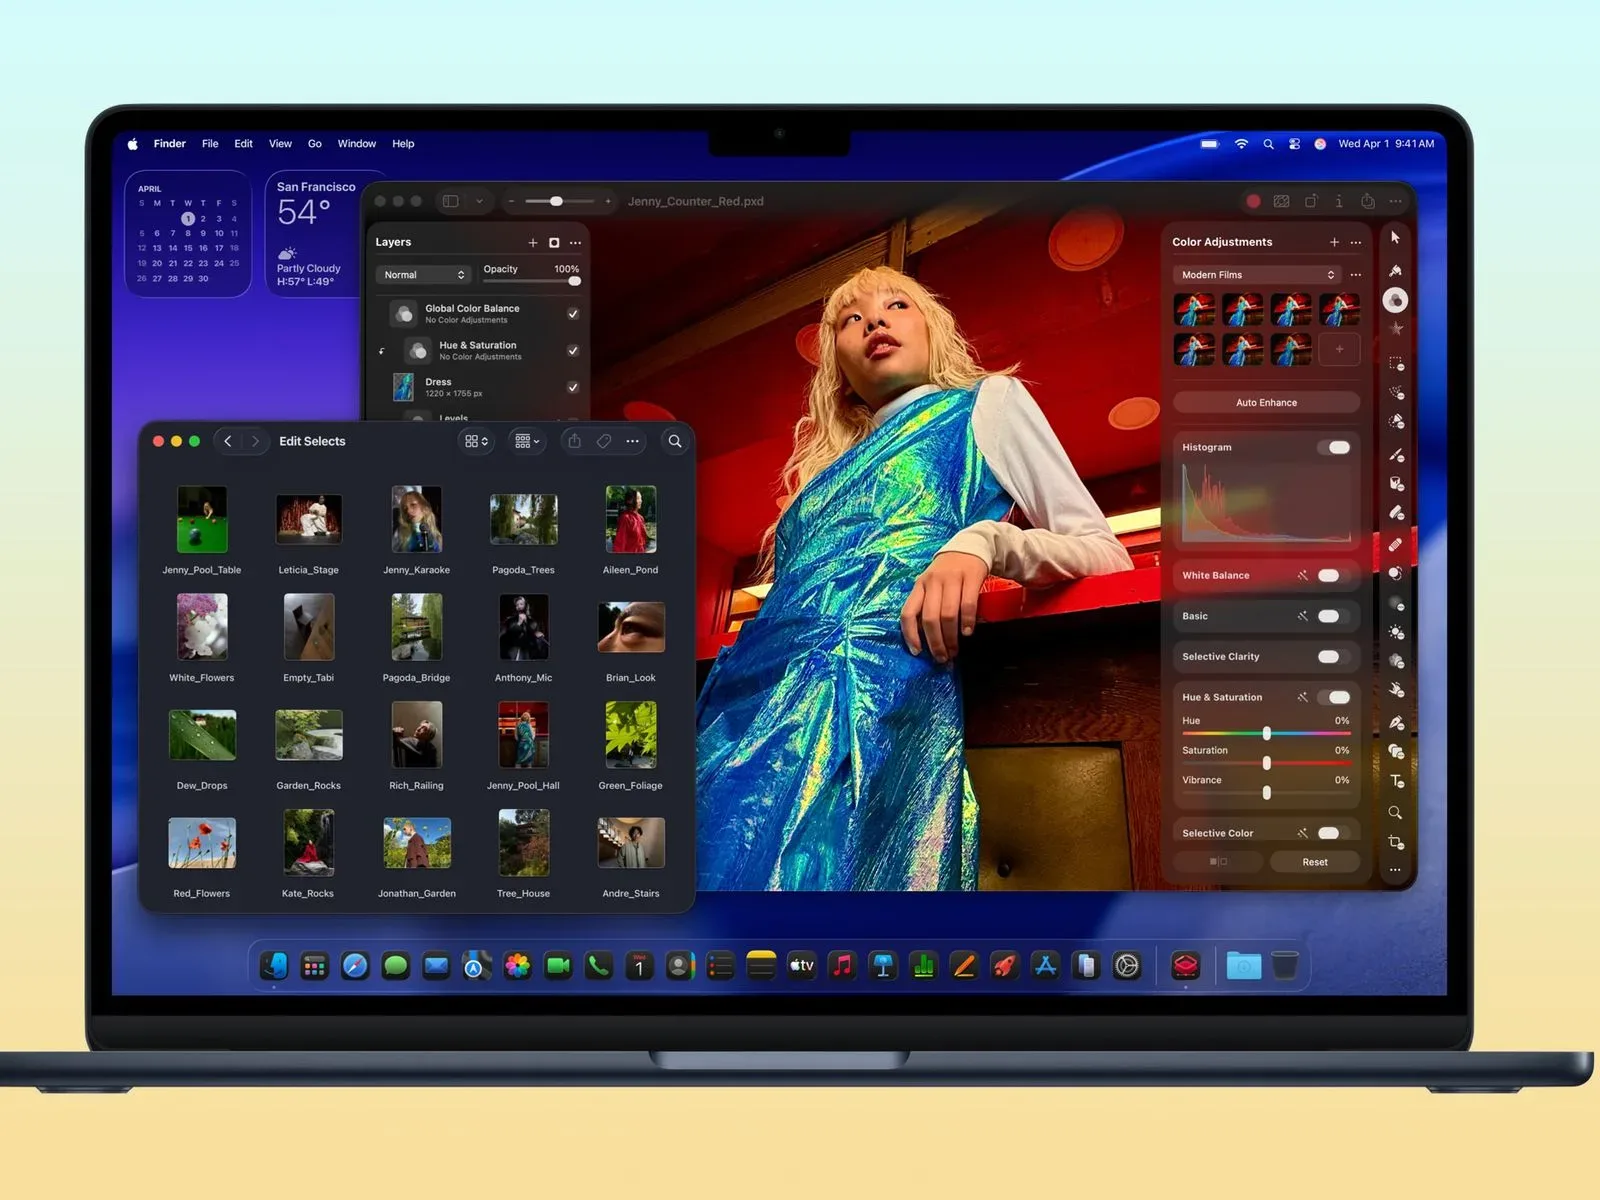The height and width of the screenshot is (1200, 1600).
Task: Go back in the Edit Selects window
Action: (228, 441)
